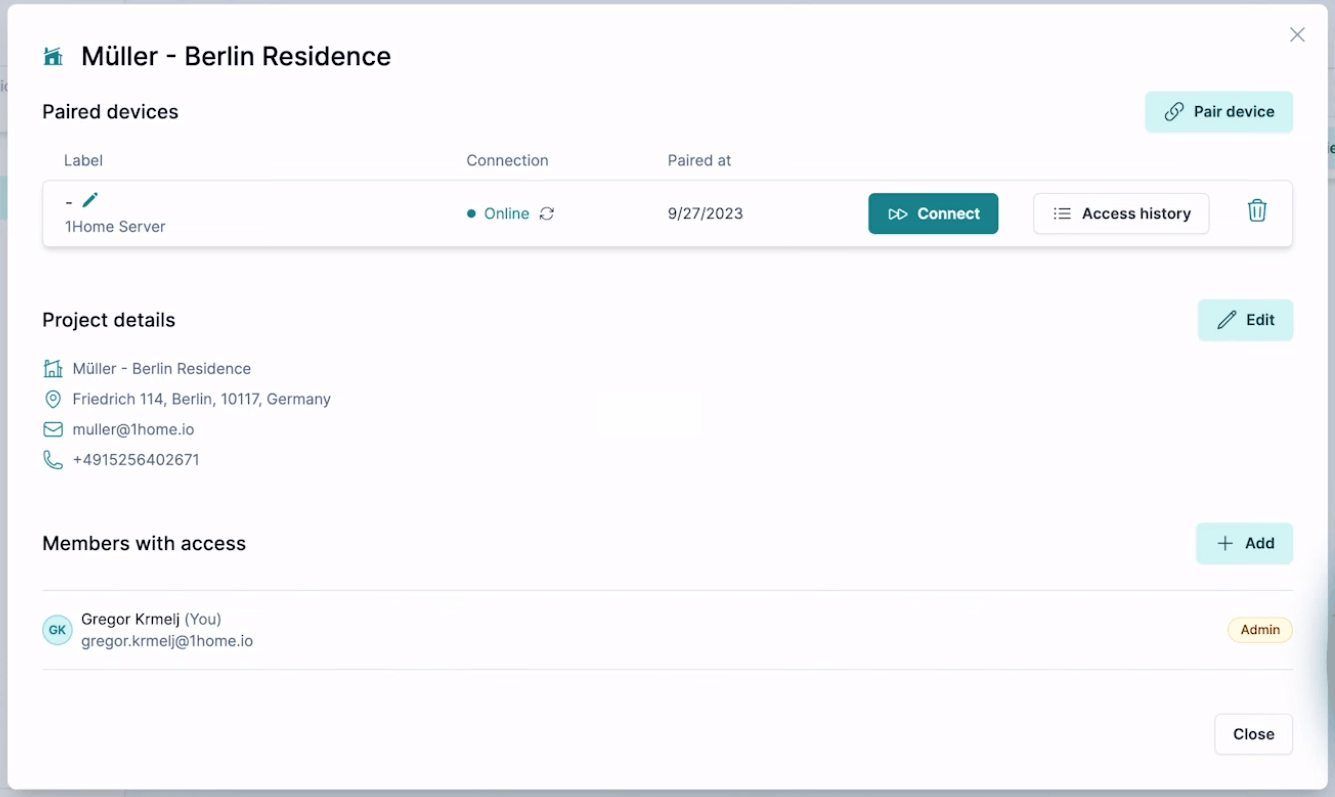Click the phone icon in Project details
The image size is (1335, 797).
click(53, 460)
